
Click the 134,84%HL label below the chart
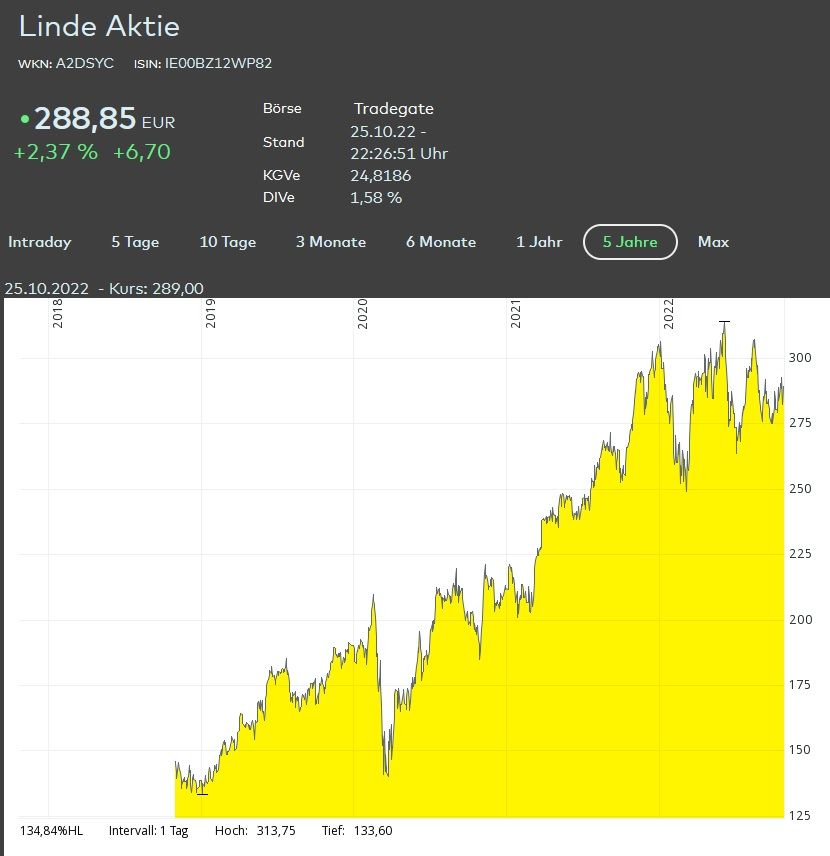click(x=52, y=830)
